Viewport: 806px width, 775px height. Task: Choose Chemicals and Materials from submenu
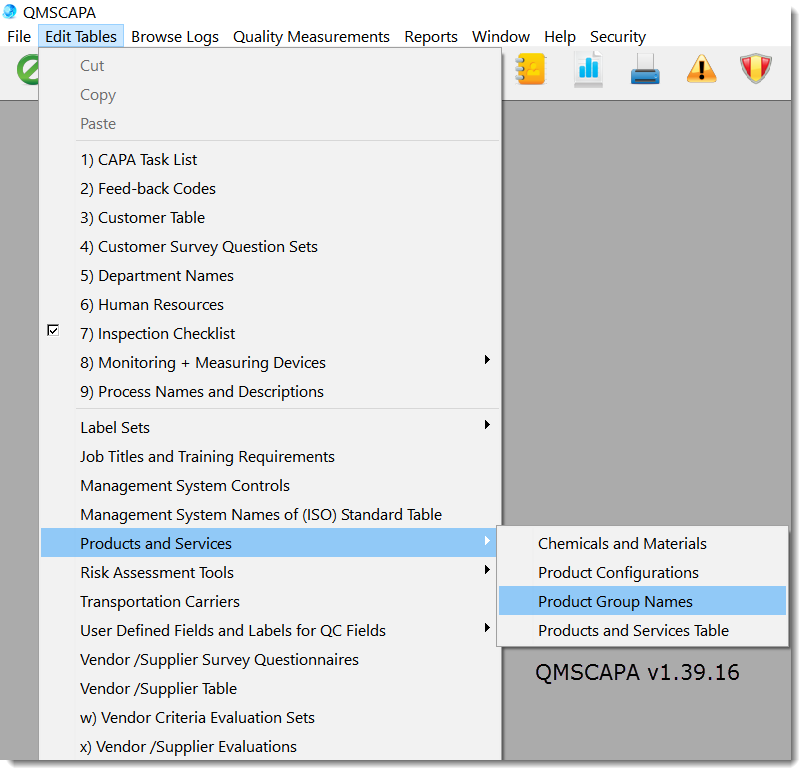[622, 544]
